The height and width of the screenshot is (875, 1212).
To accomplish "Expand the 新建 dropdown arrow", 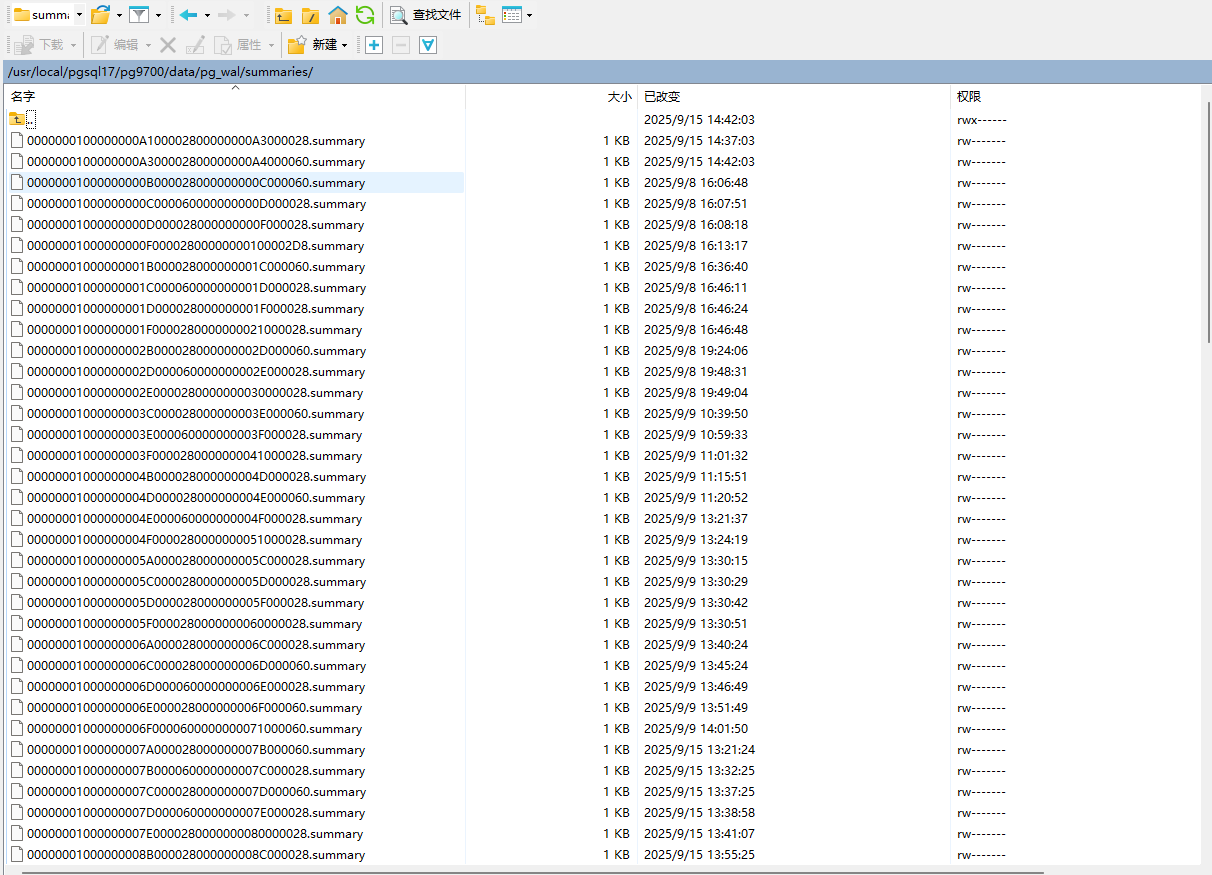I will (x=345, y=45).
